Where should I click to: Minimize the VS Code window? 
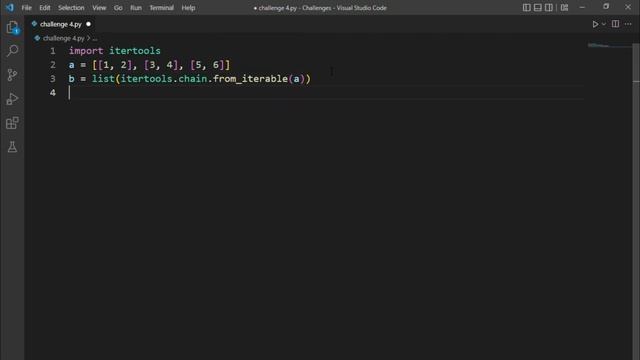click(582, 7)
